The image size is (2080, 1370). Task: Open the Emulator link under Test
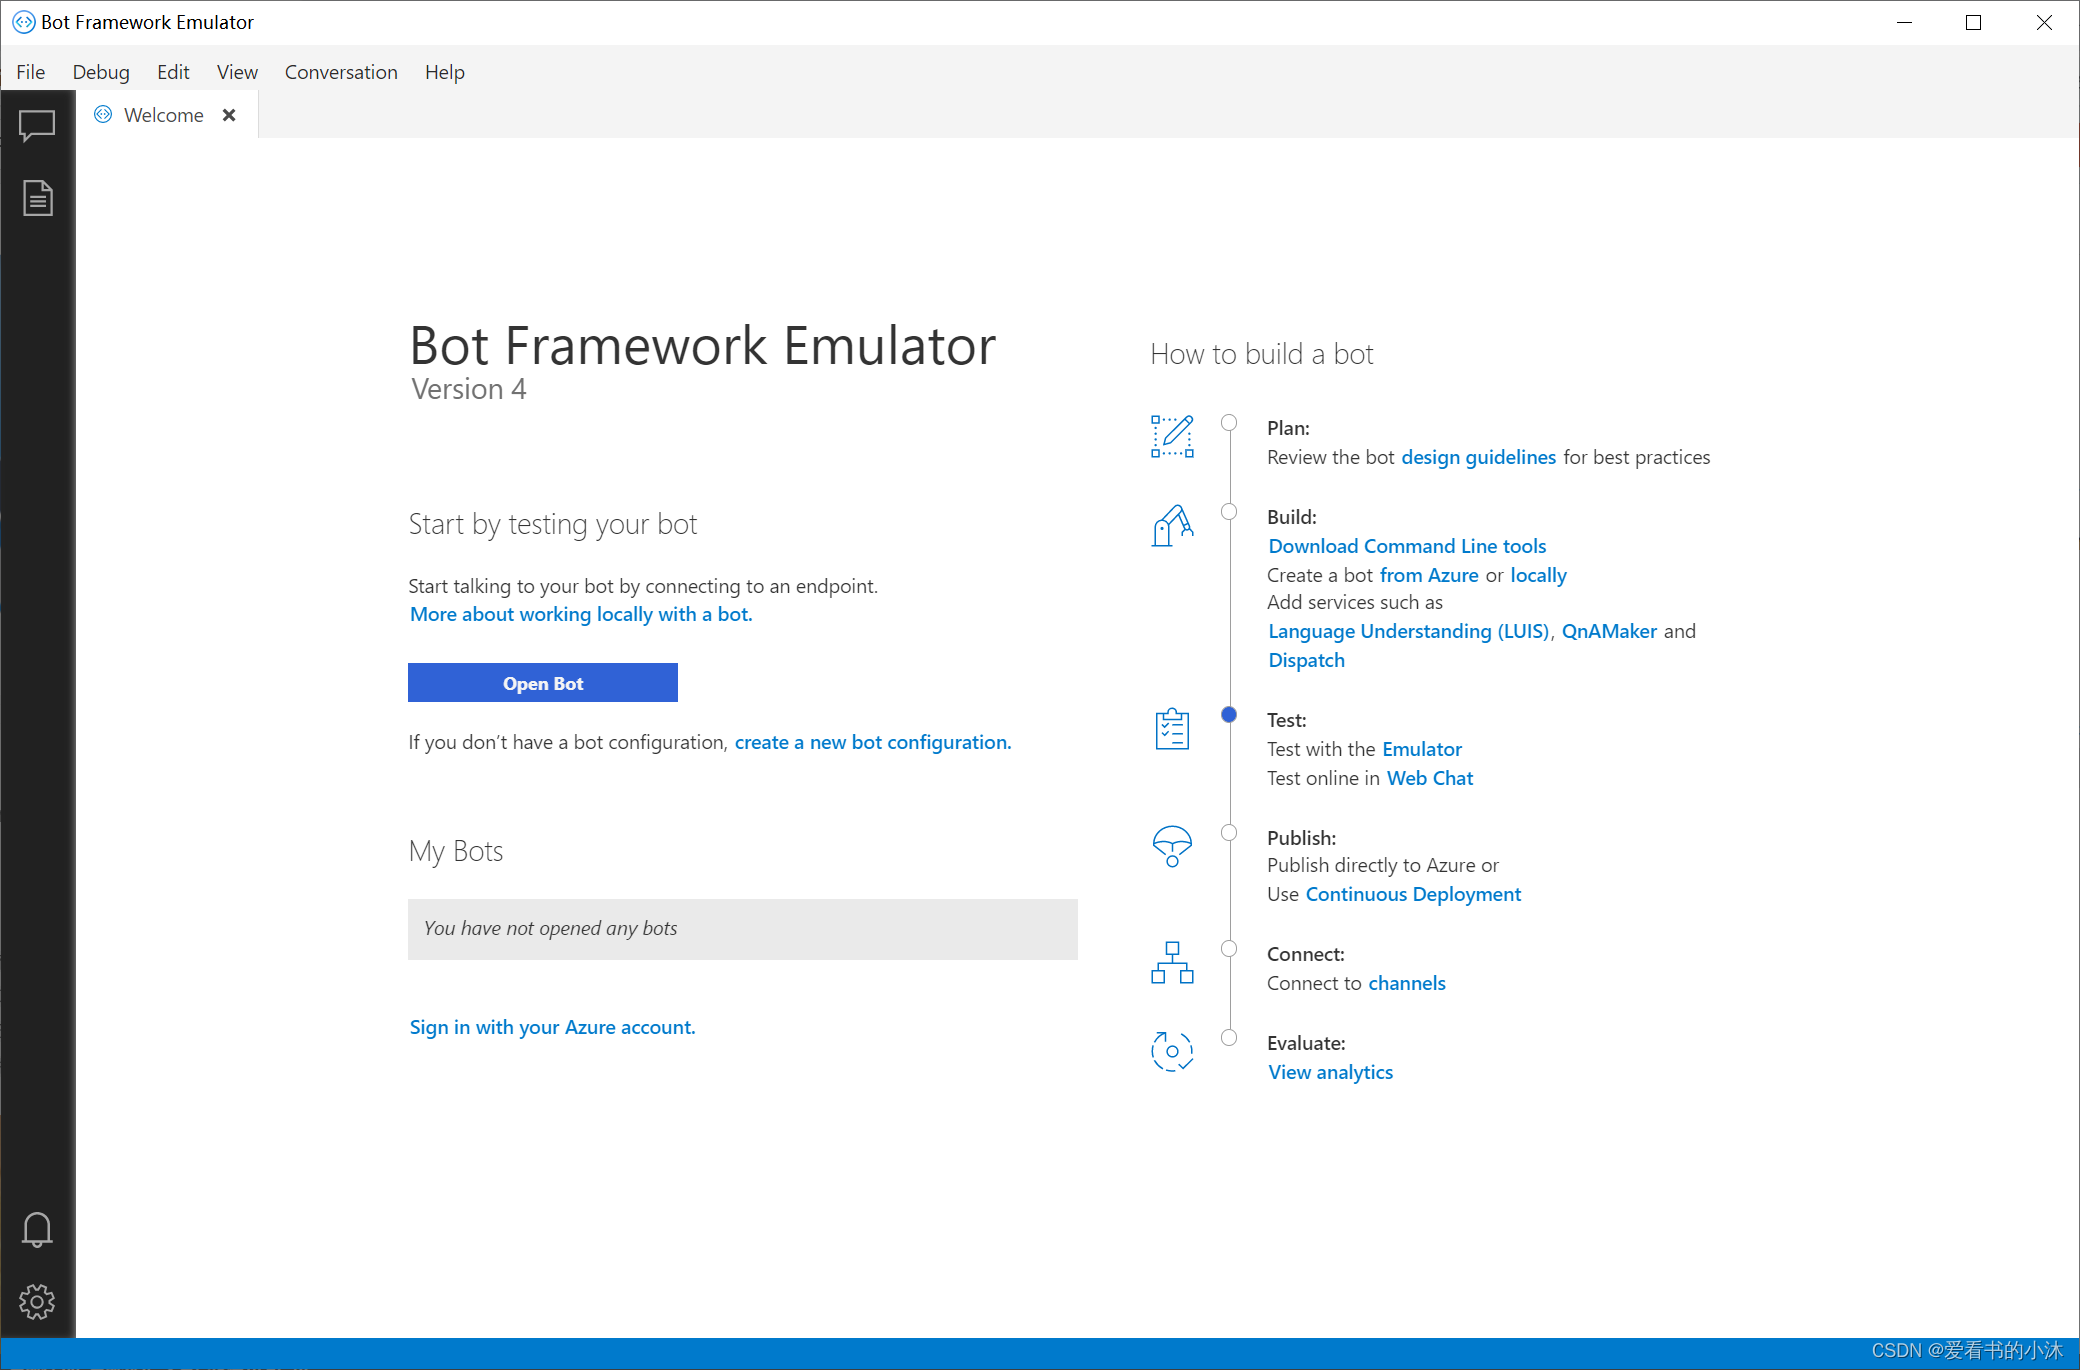[x=1421, y=749]
